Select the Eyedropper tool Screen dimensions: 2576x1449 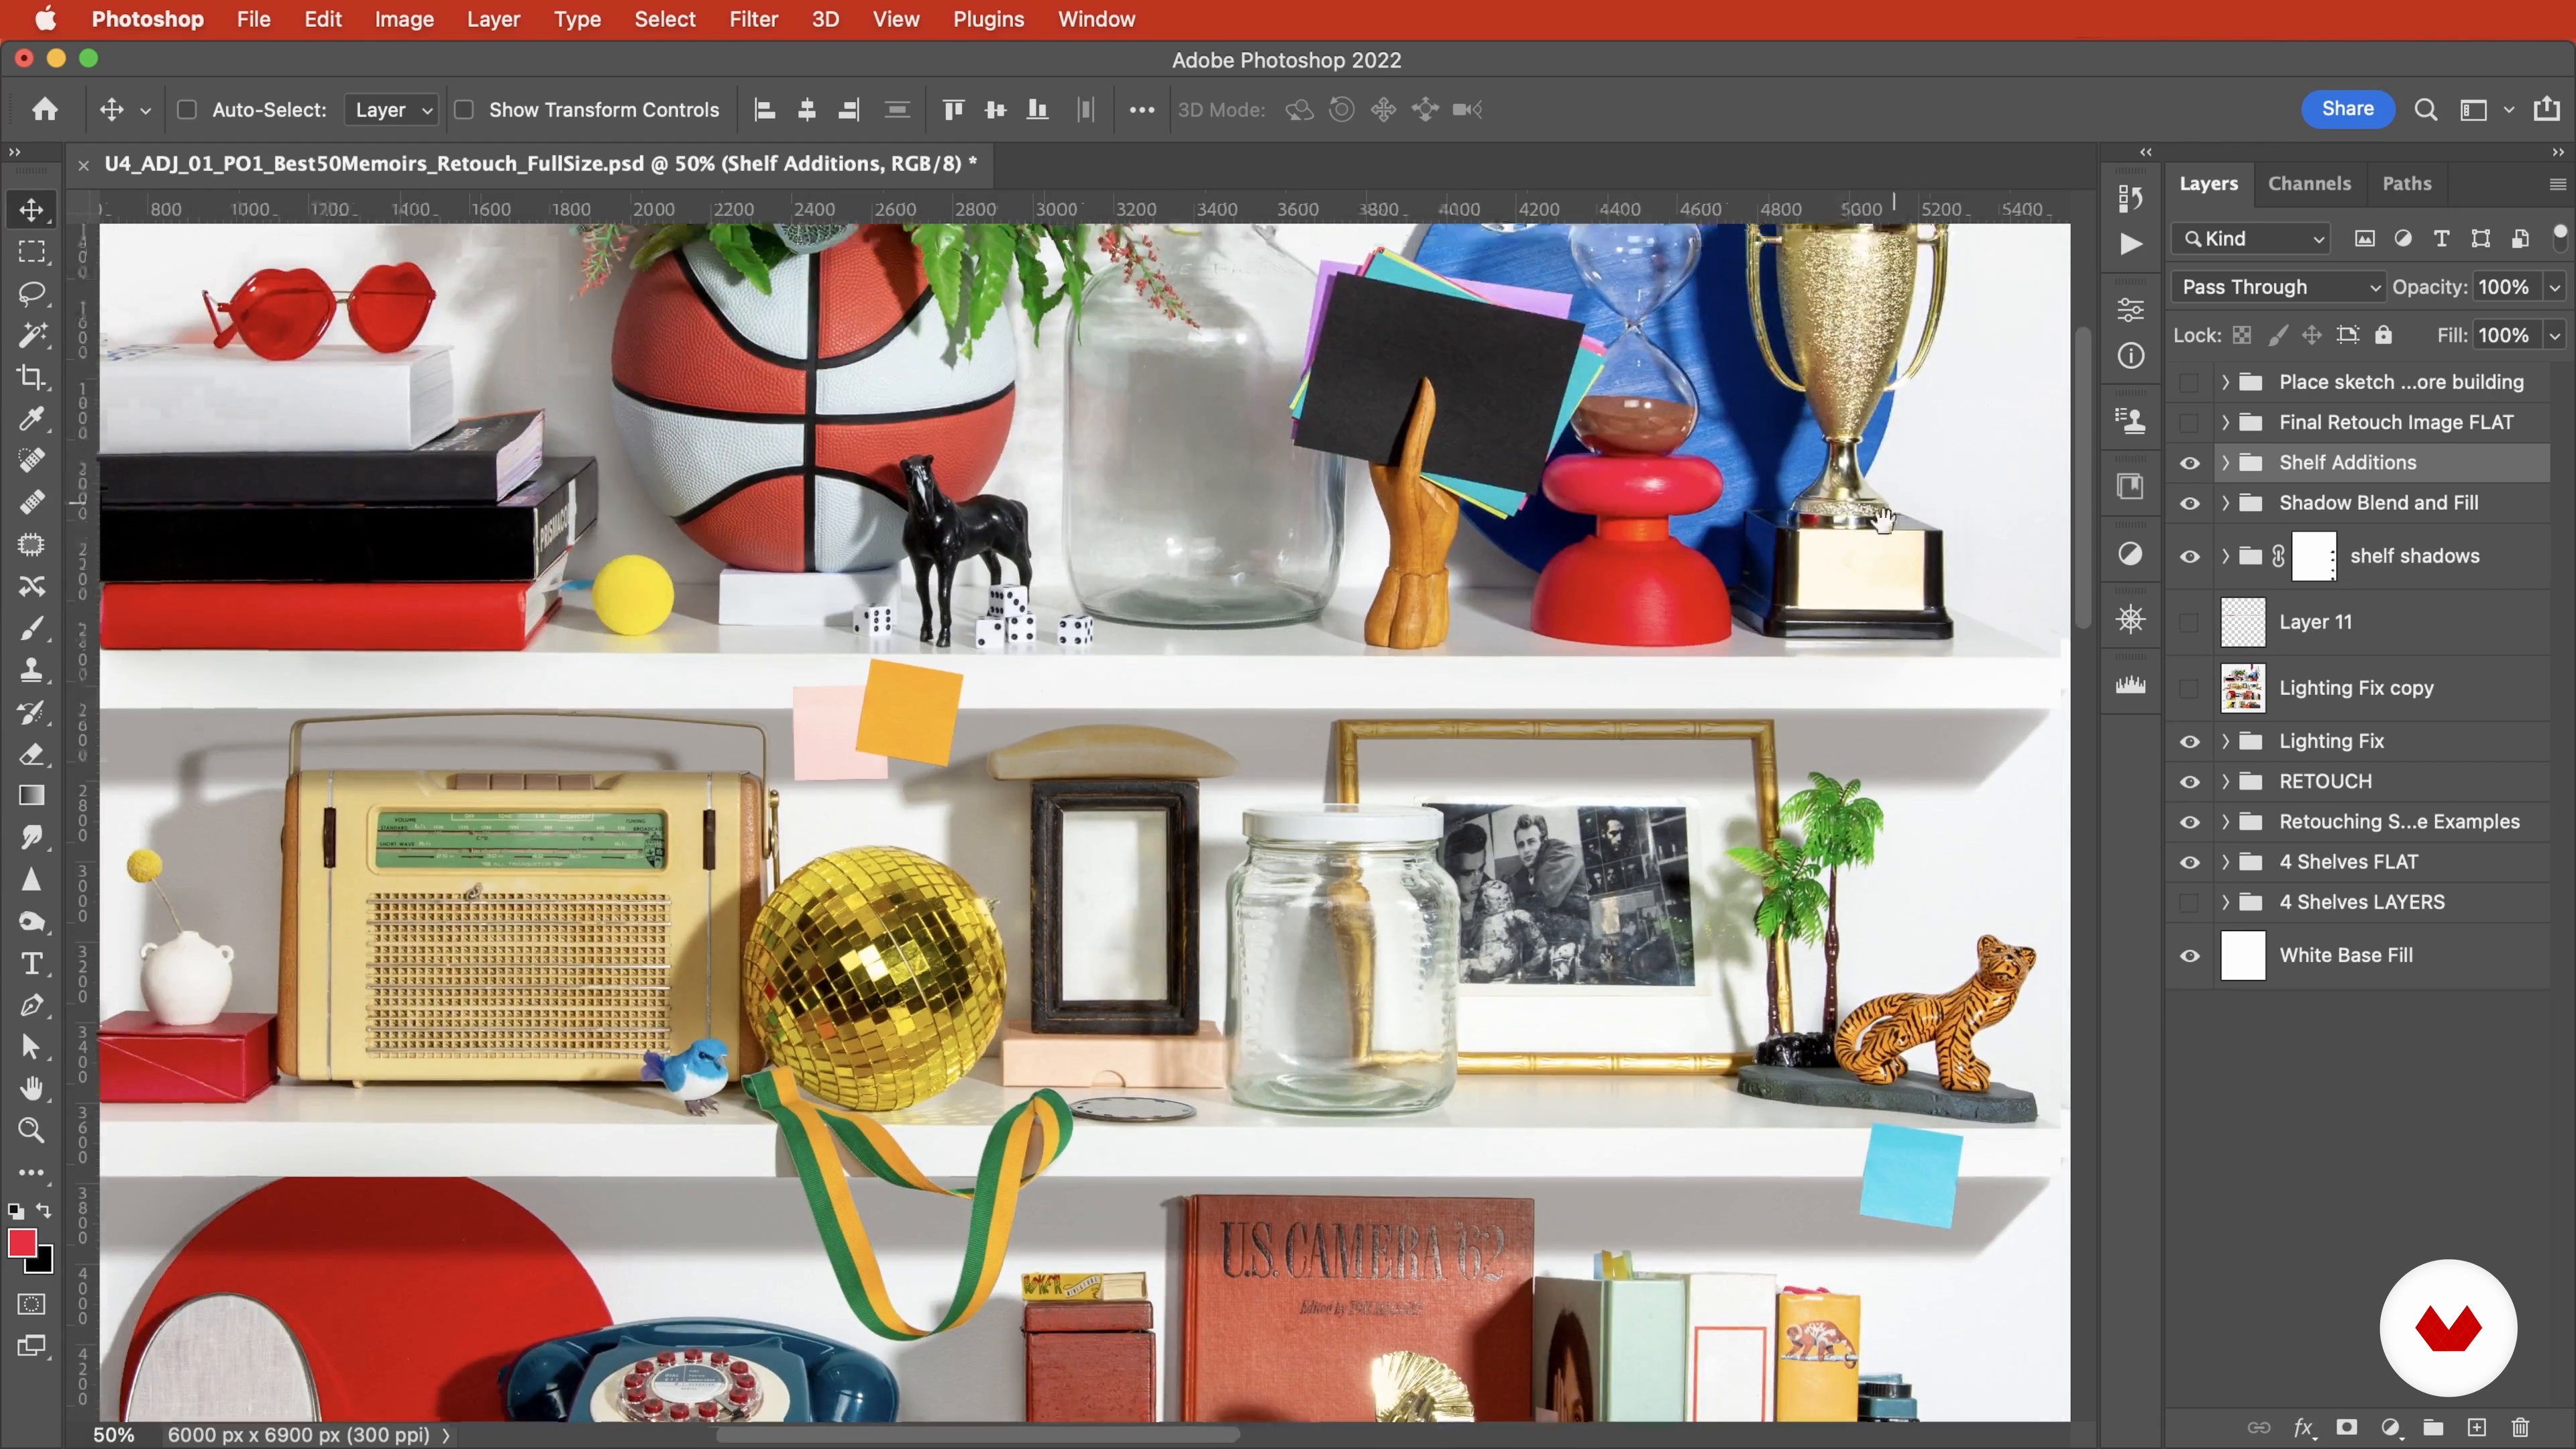(x=32, y=419)
